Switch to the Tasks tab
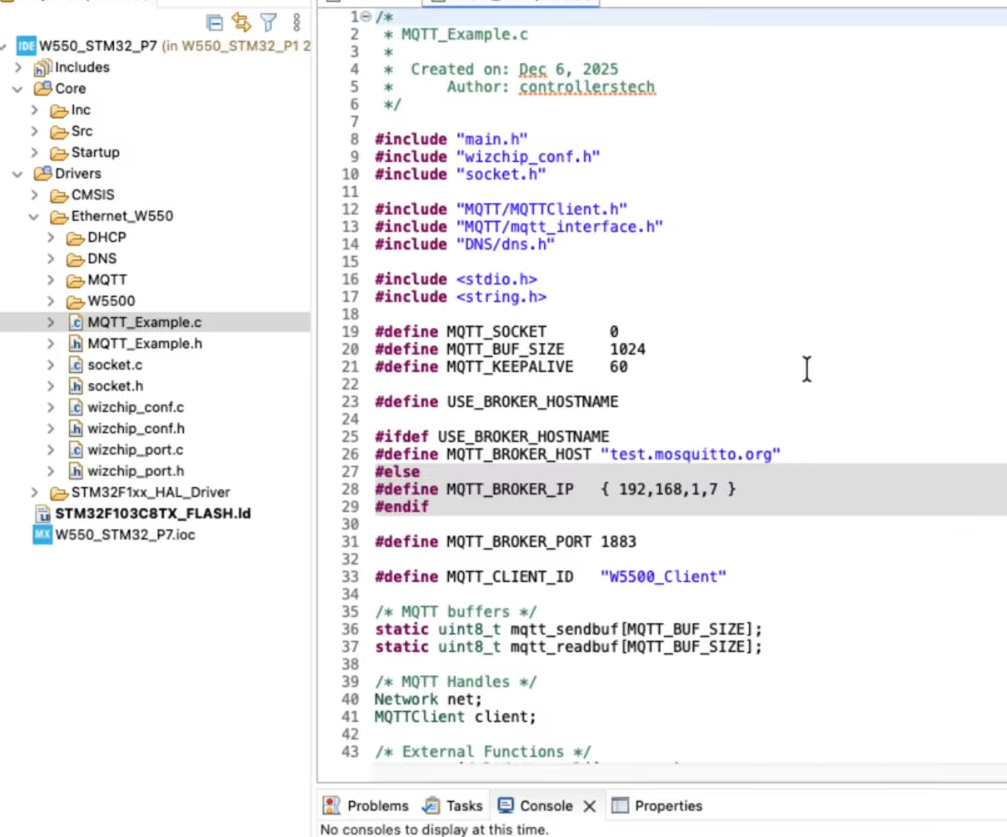 [x=464, y=806]
